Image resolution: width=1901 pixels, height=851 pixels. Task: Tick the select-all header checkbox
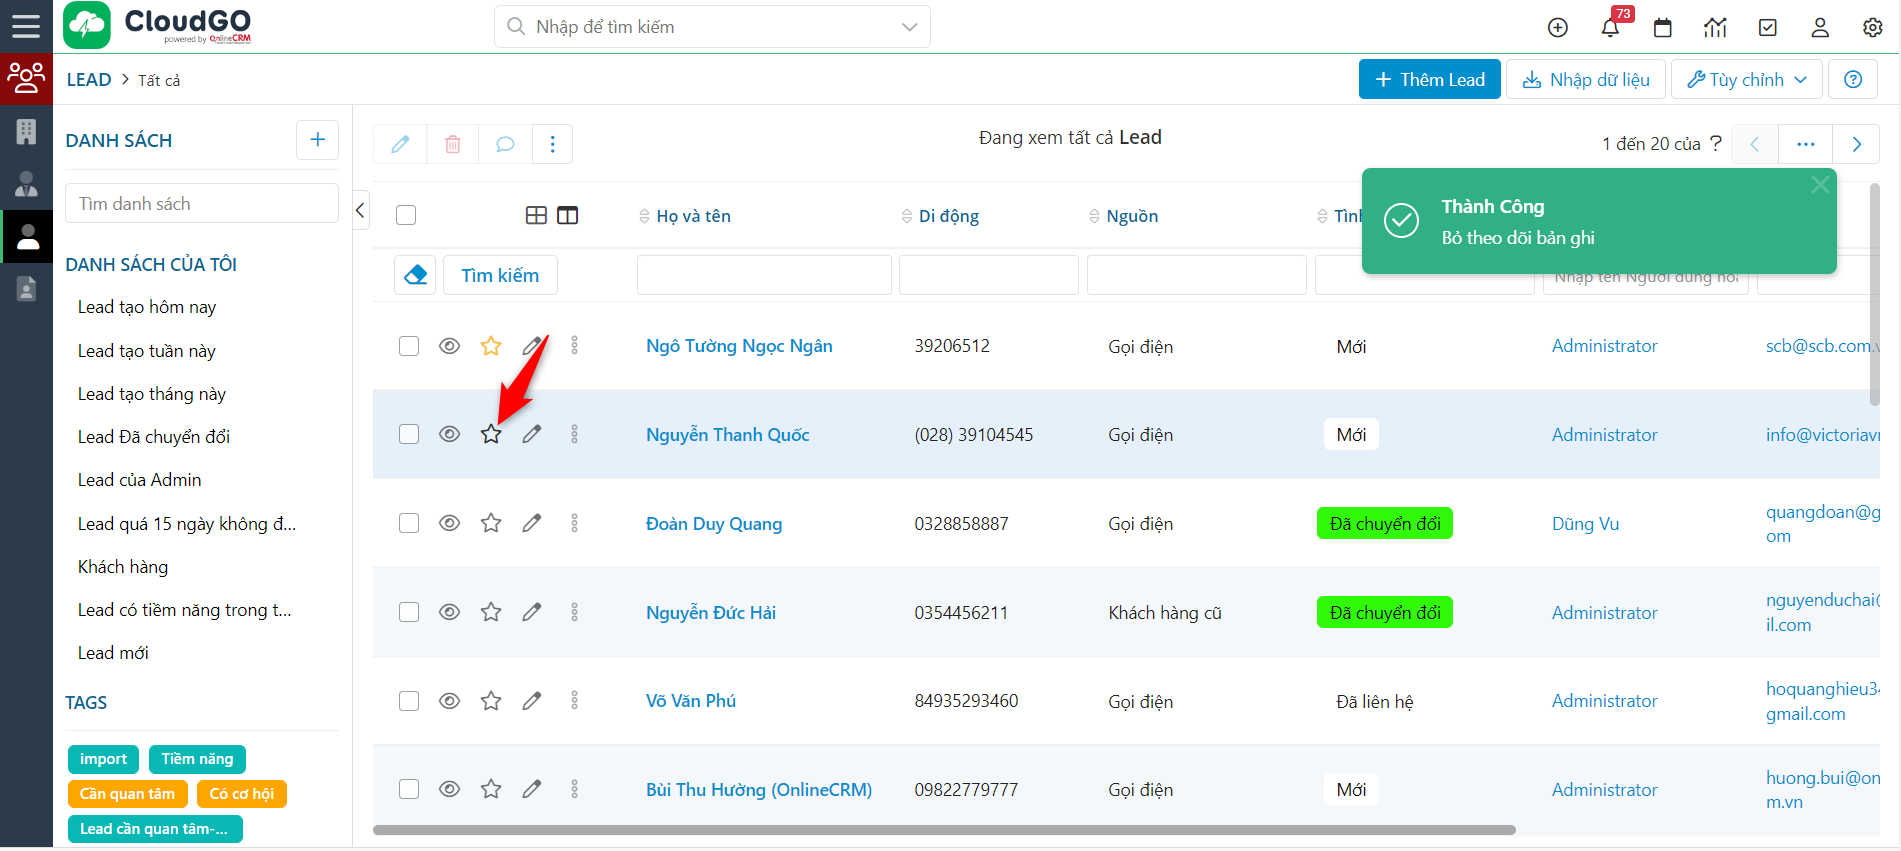pos(406,215)
